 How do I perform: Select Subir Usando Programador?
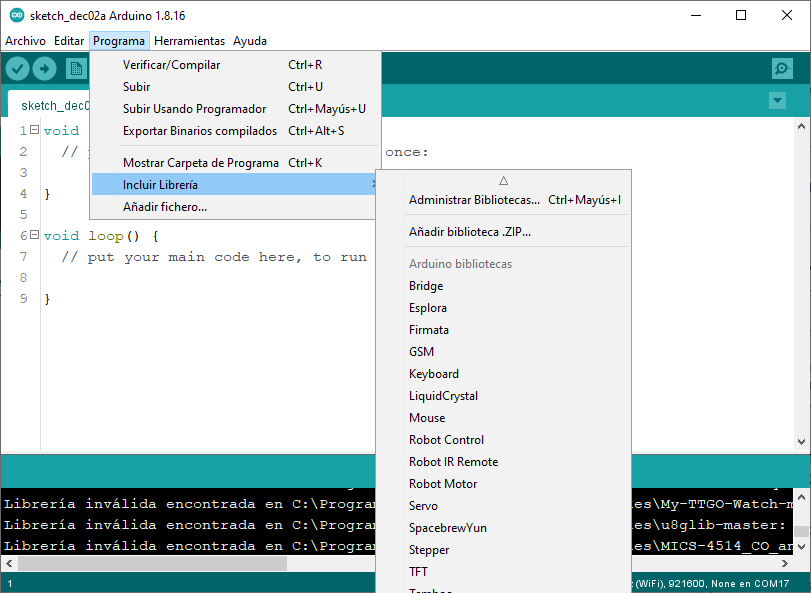(235, 109)
